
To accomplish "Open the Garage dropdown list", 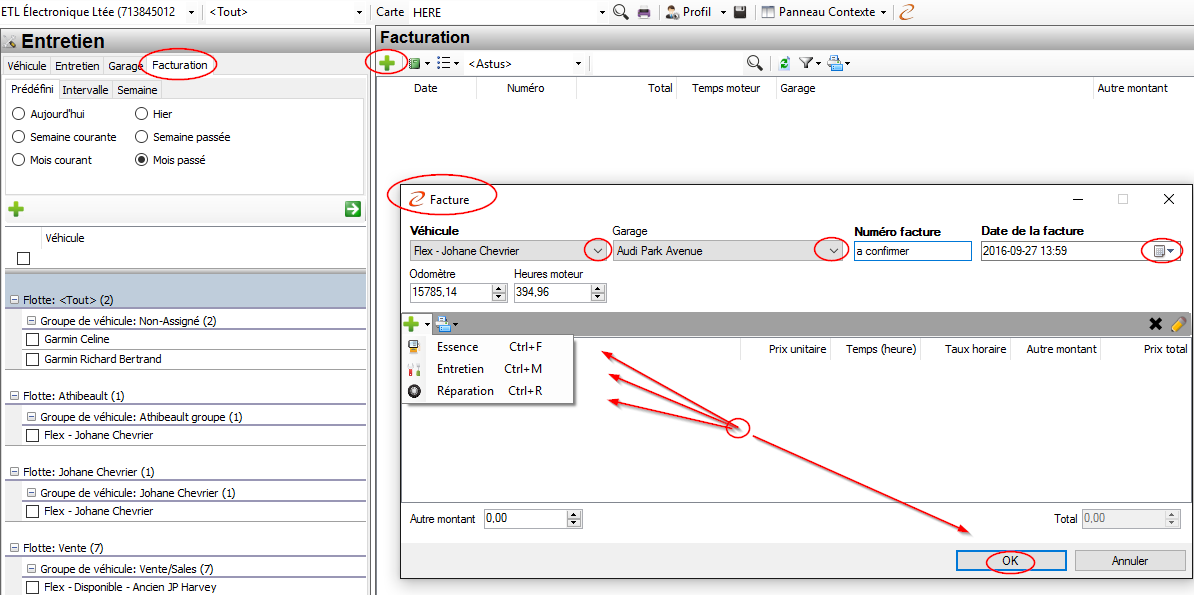I will pyautogui.click(x=832, y=251).
